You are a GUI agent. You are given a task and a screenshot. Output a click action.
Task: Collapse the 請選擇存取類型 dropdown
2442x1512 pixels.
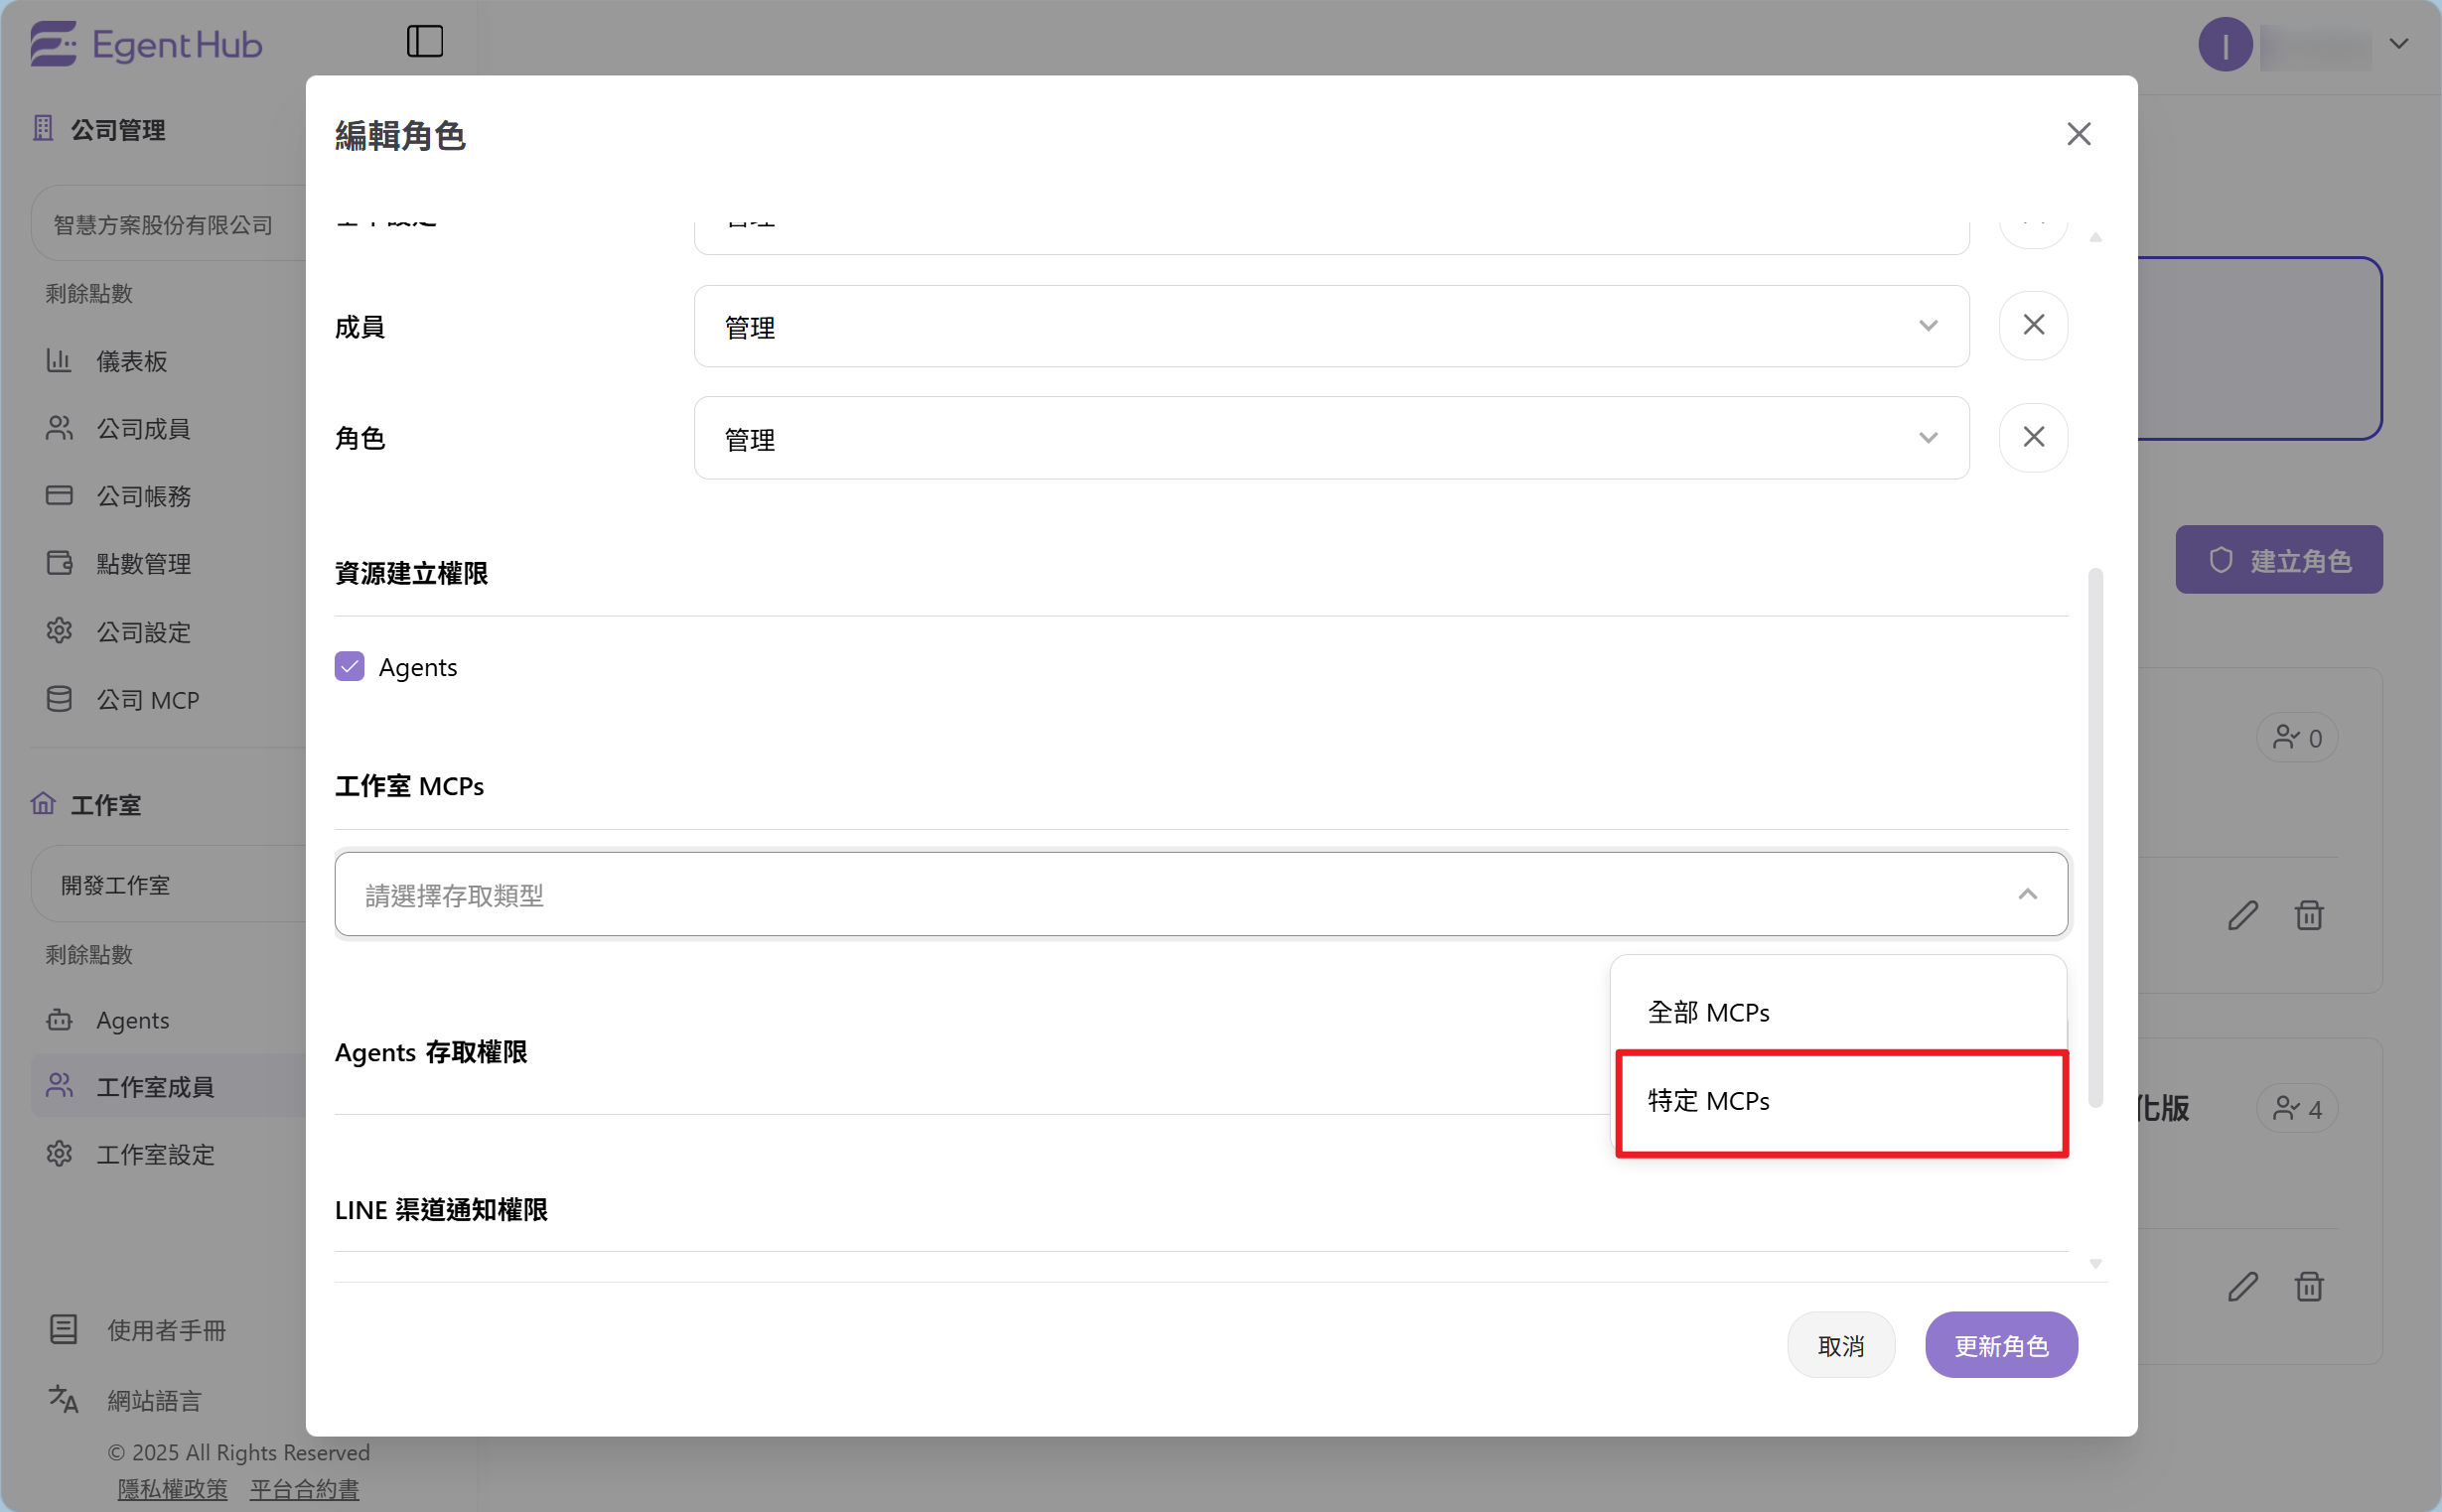pos(2026,894)
